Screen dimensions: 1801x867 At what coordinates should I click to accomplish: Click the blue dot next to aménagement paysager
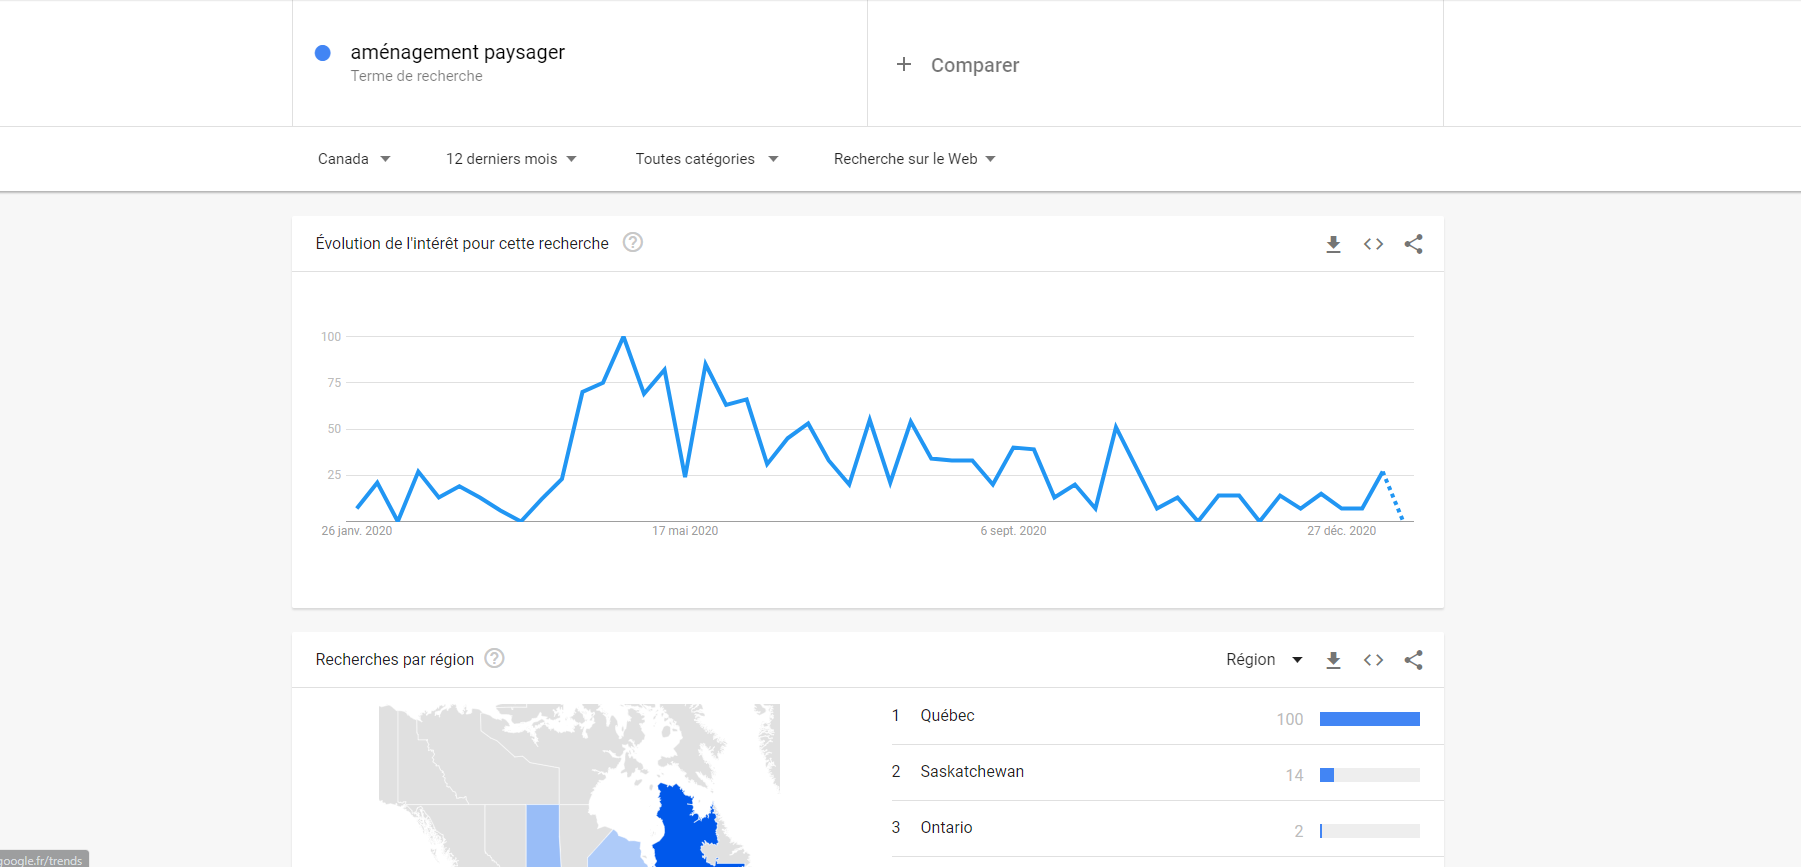[x=323, y=53]
